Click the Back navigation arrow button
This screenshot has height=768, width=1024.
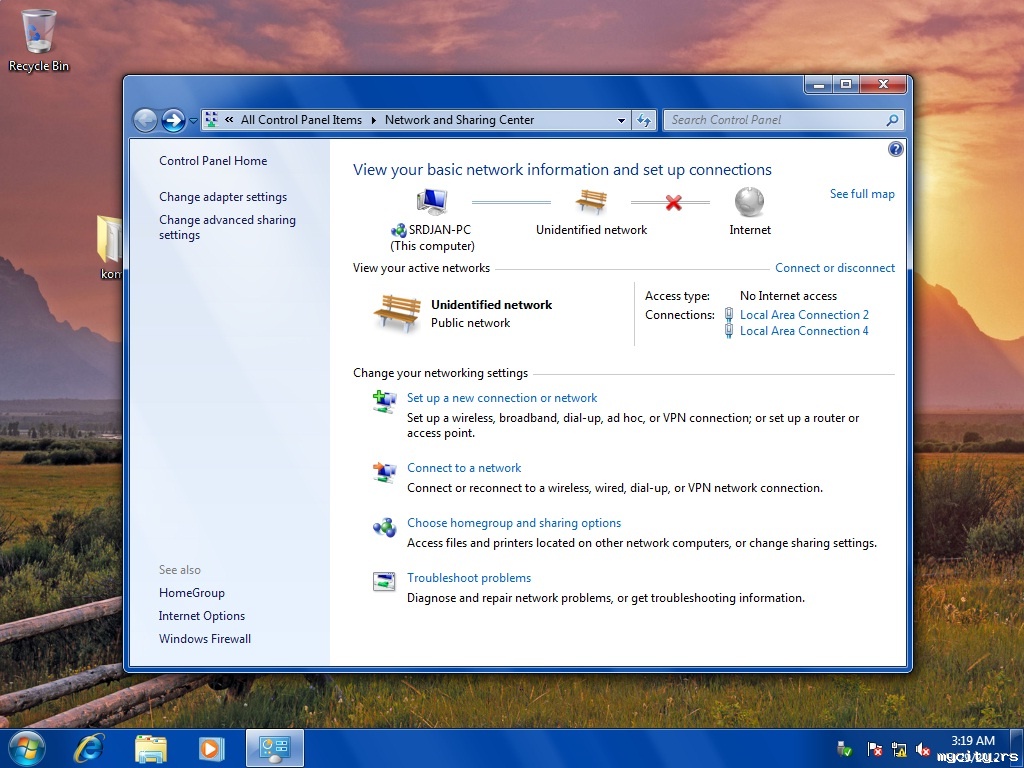coord(145,120)
